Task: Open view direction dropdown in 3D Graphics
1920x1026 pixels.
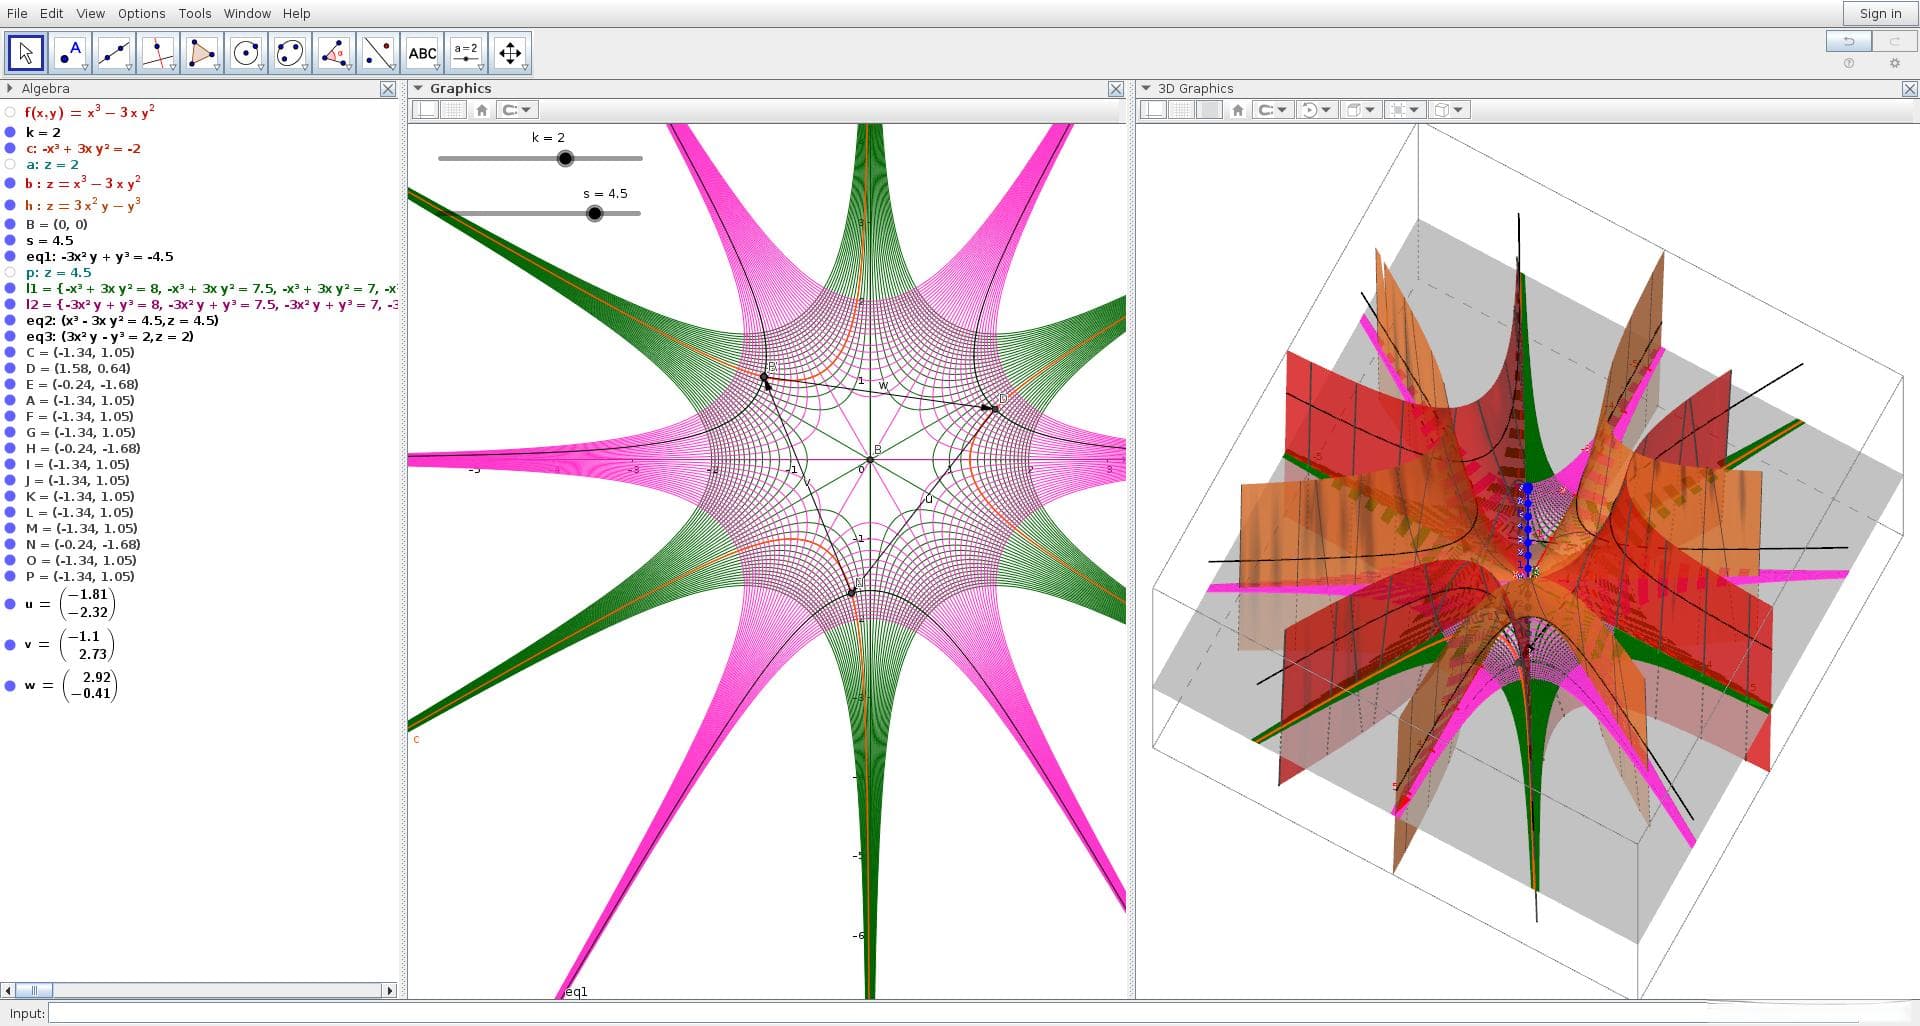Action: [x=1360, y=110]
